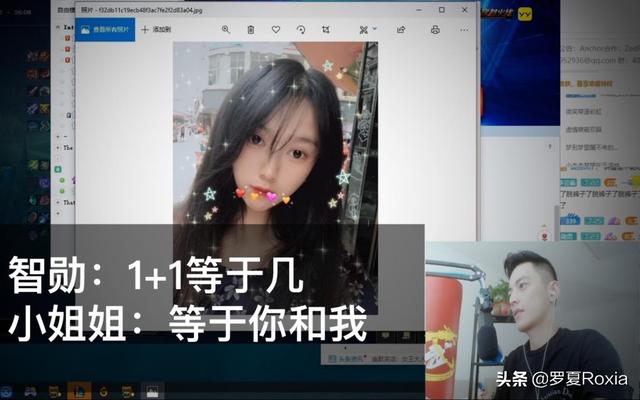Open the edit and create tool icon
The width and height of the screenshot is (640, 400).
[362, 30]
